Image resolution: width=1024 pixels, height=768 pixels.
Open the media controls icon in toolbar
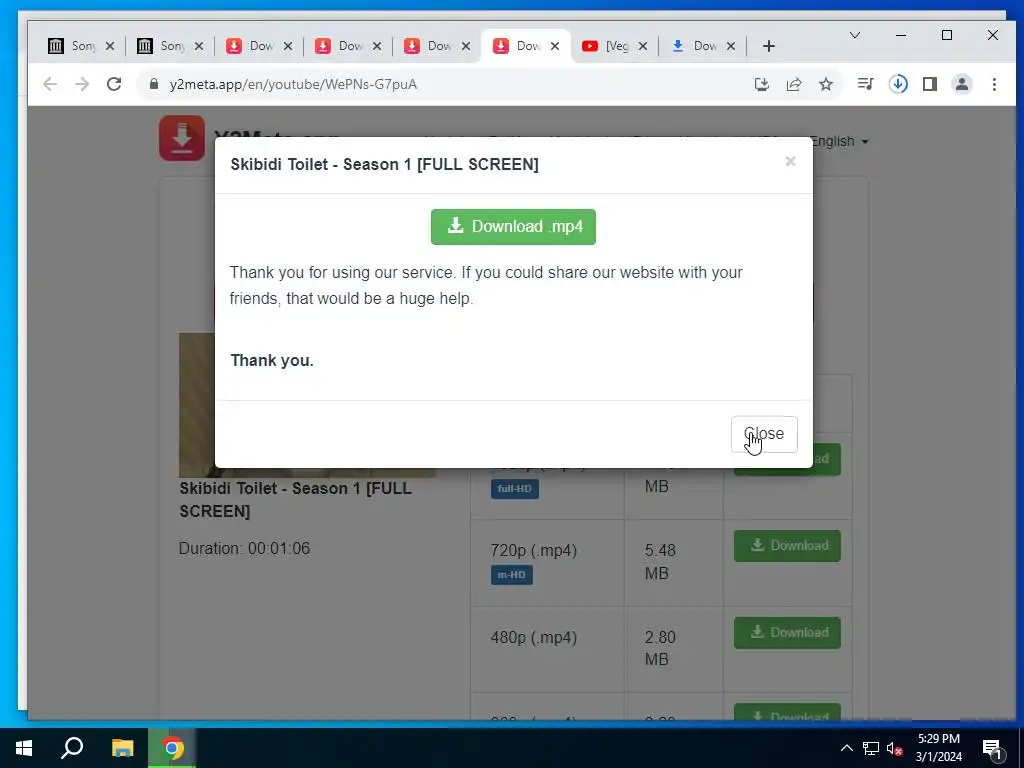pyautogui.click(x=865, y=84)
